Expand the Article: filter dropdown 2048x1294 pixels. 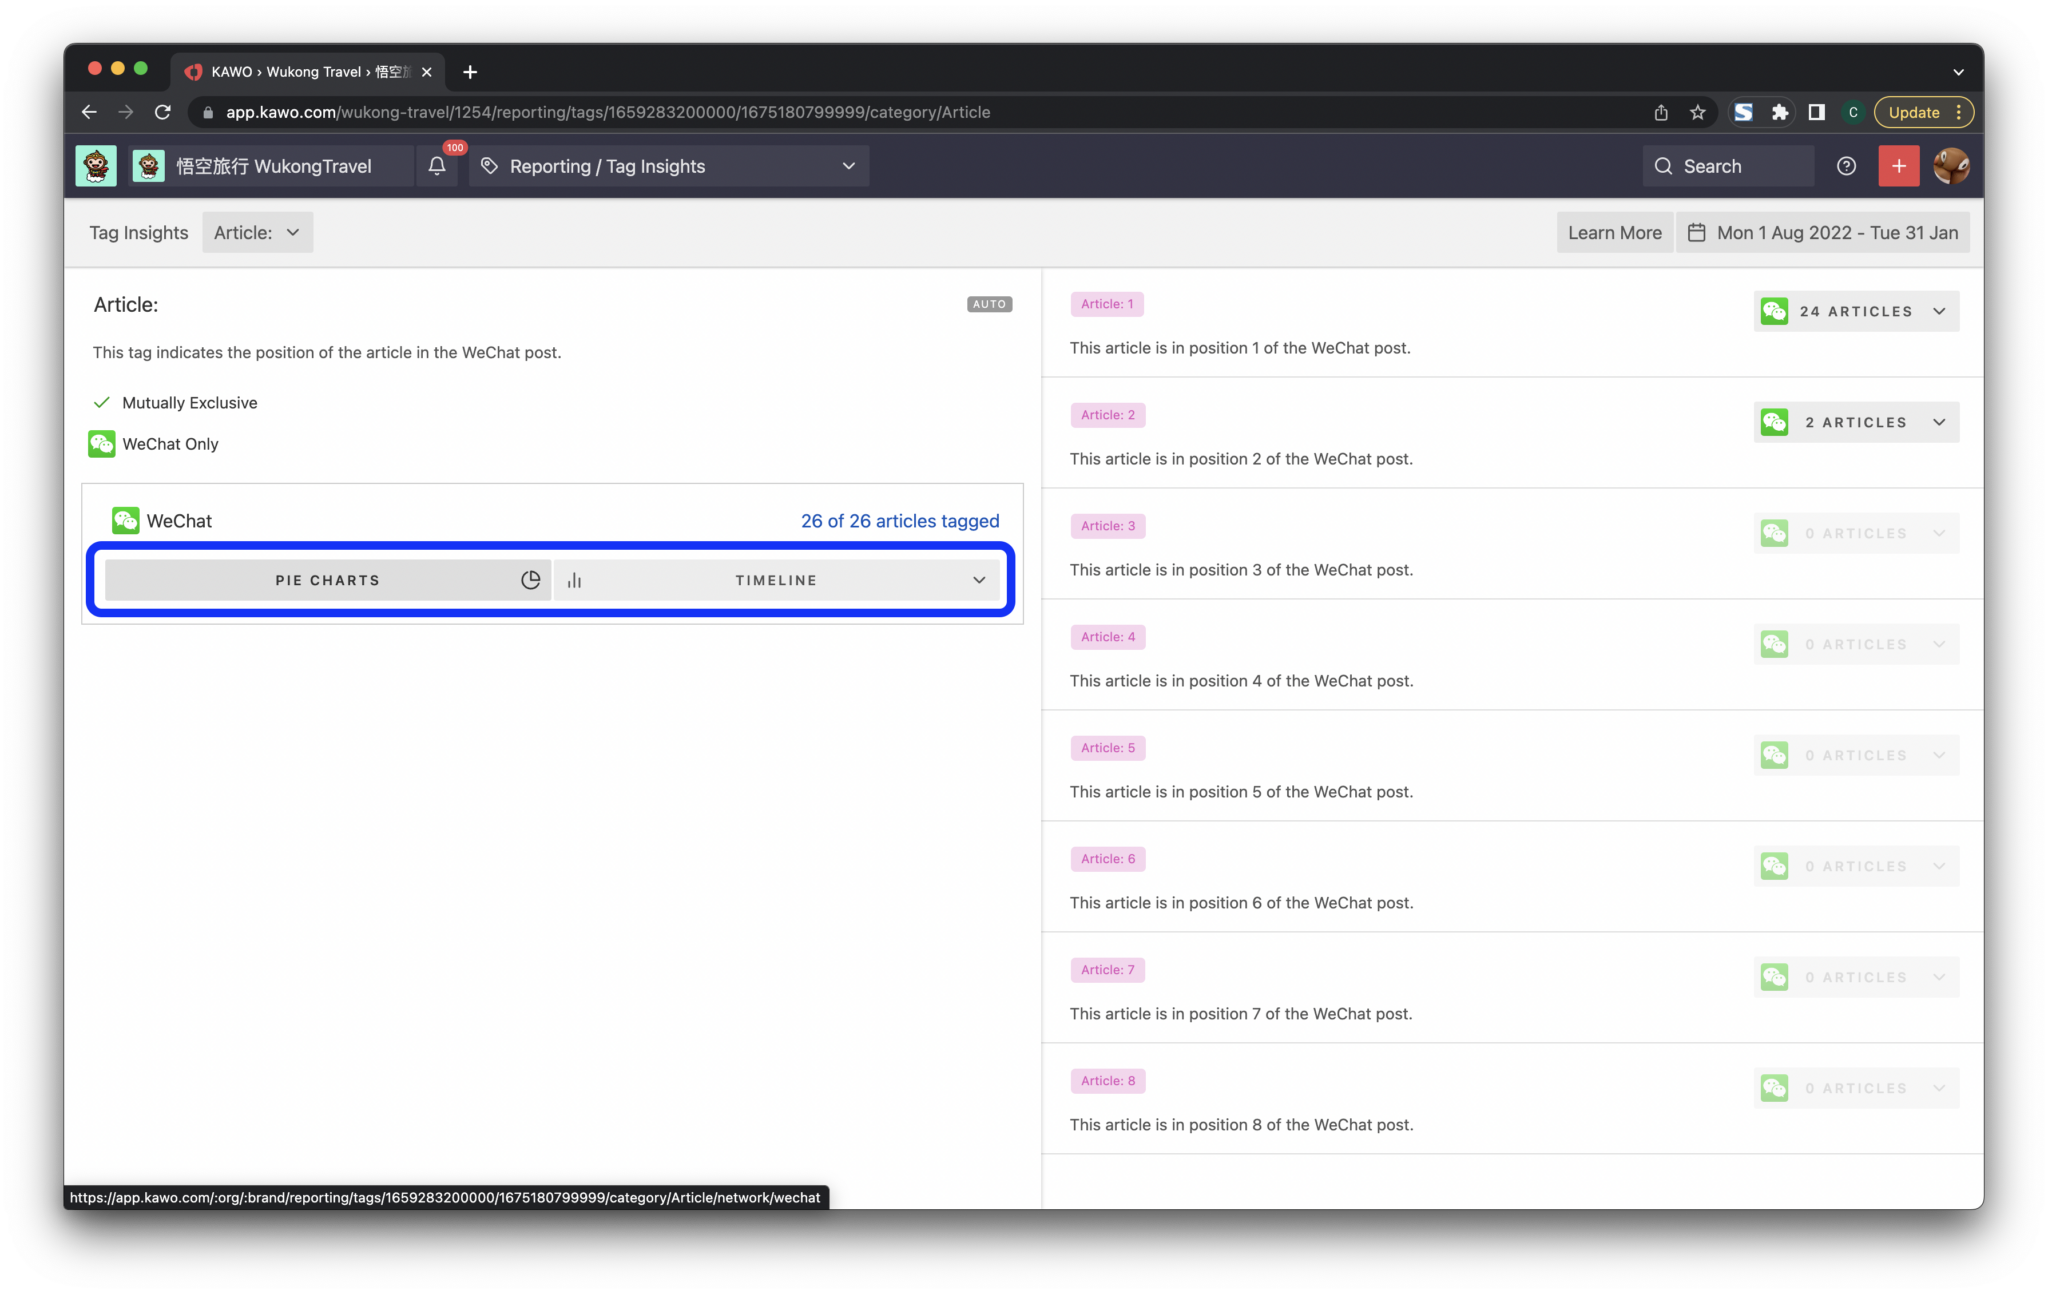[x=257, y=232]
